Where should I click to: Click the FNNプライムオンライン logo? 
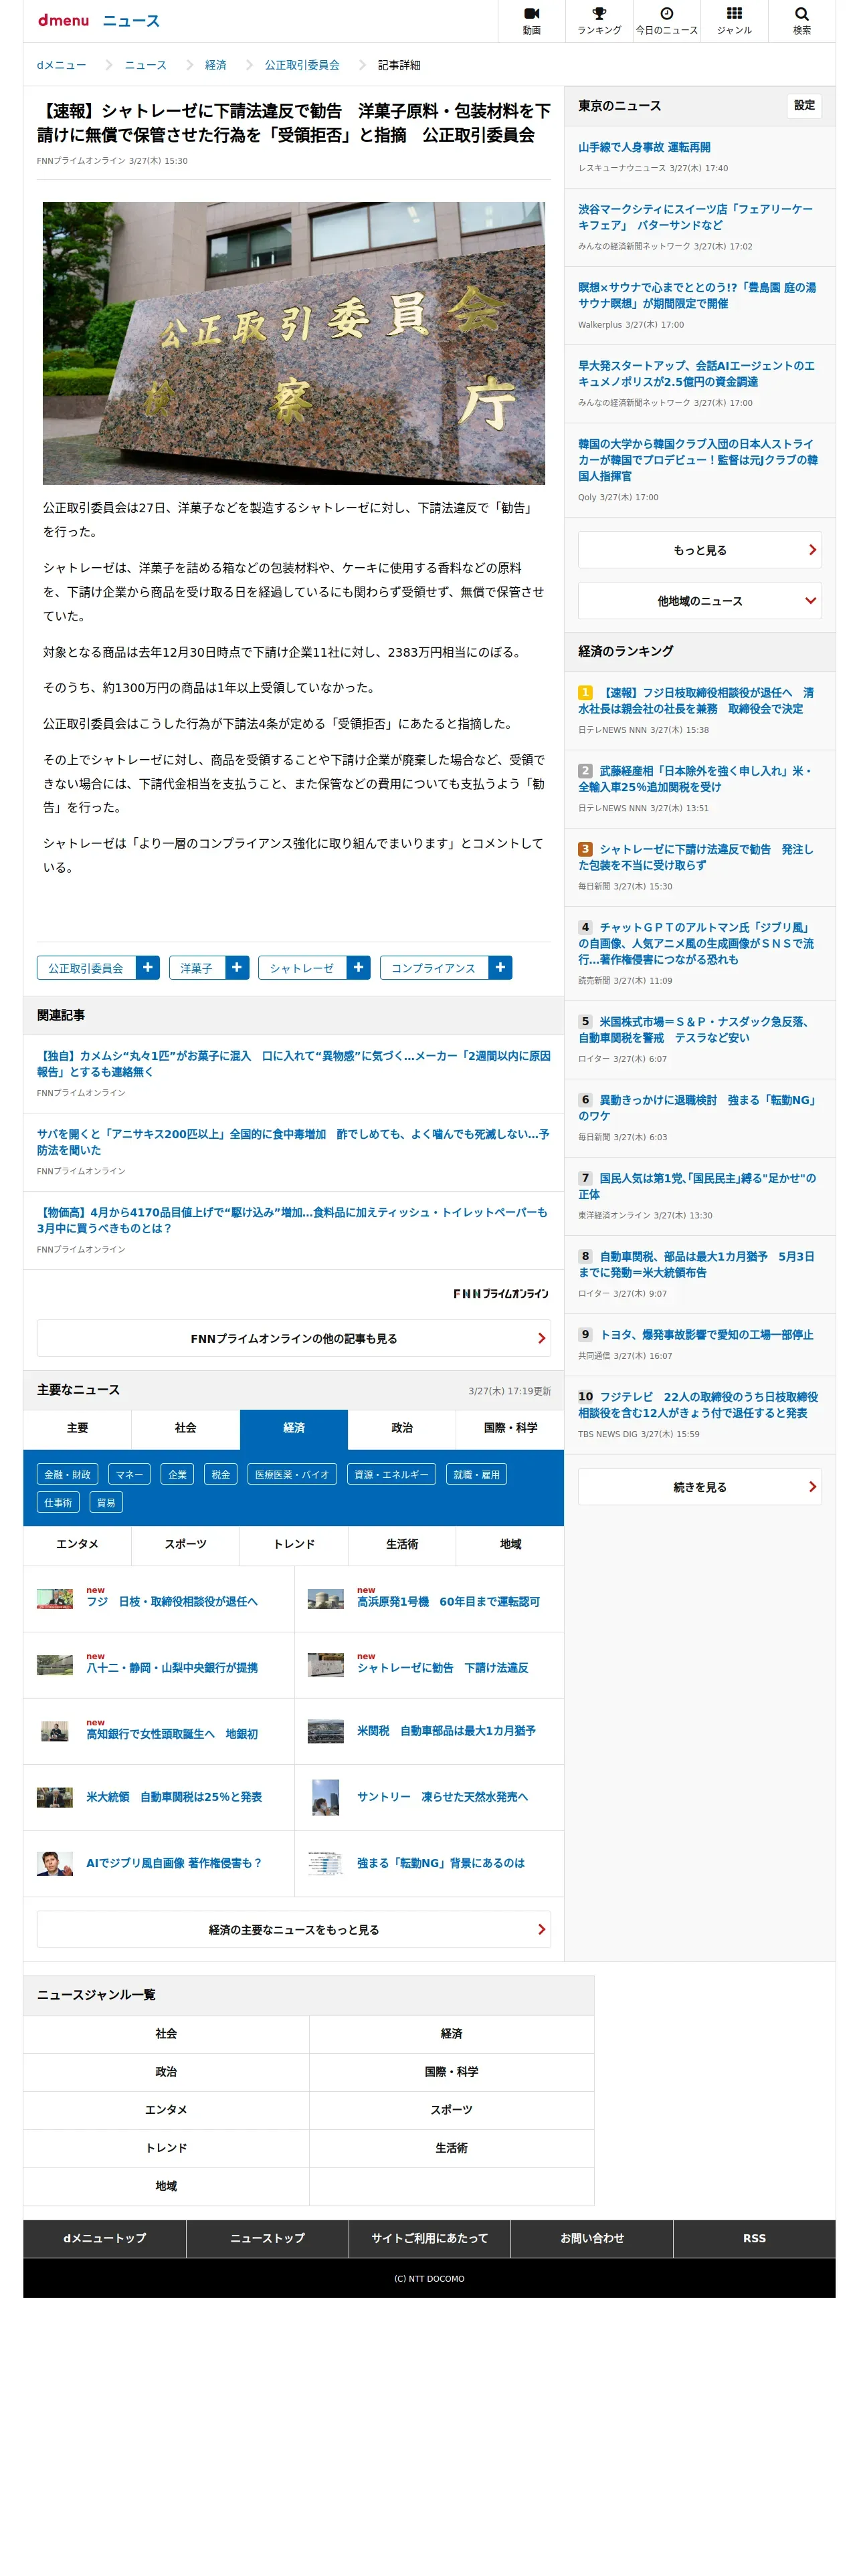(500, 1293)
